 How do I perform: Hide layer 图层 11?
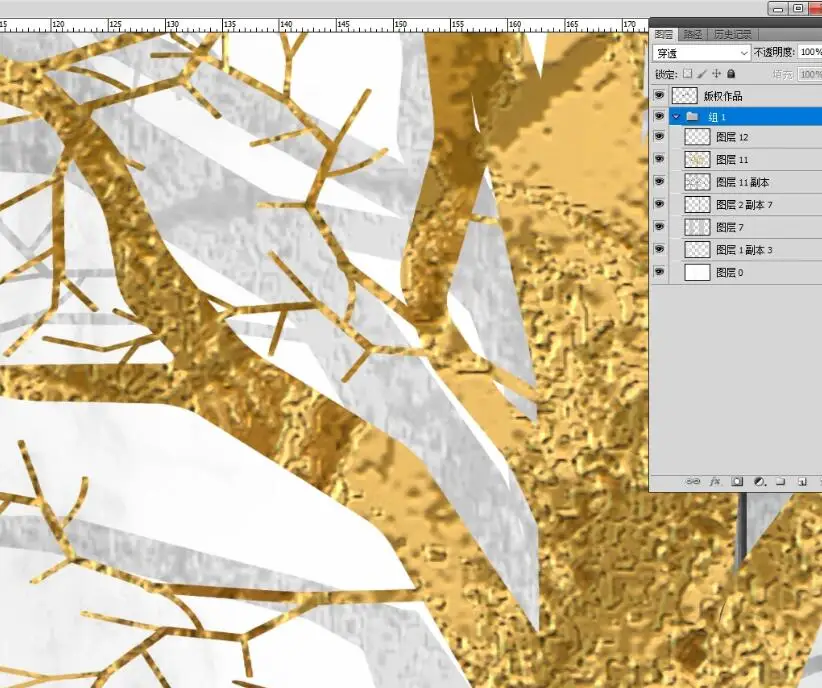pos(659,159)
